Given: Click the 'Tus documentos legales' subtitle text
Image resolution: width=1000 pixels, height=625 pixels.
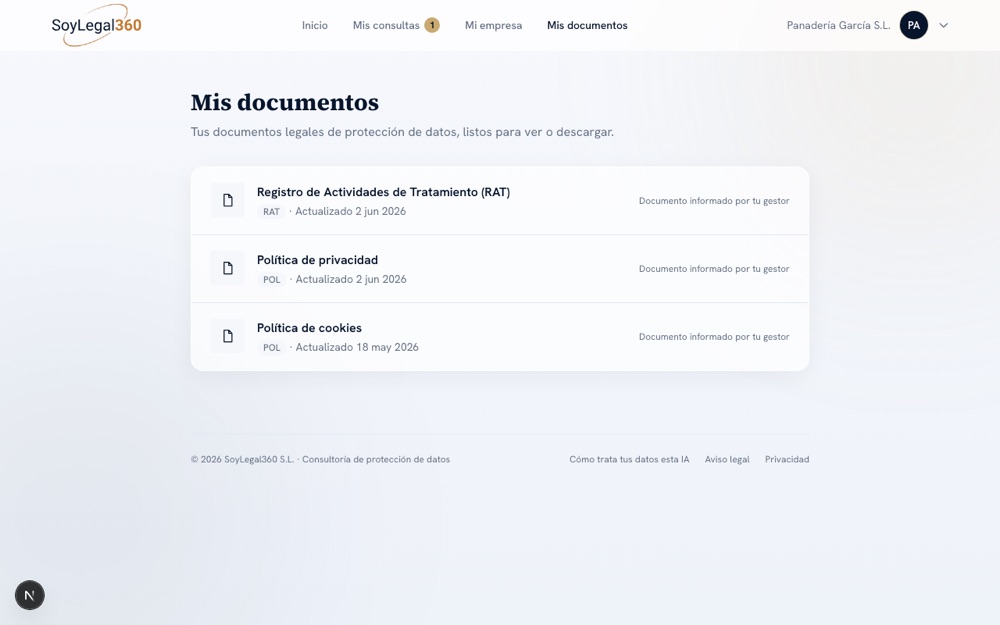Looking at the screenshot, I should point(402,132).
